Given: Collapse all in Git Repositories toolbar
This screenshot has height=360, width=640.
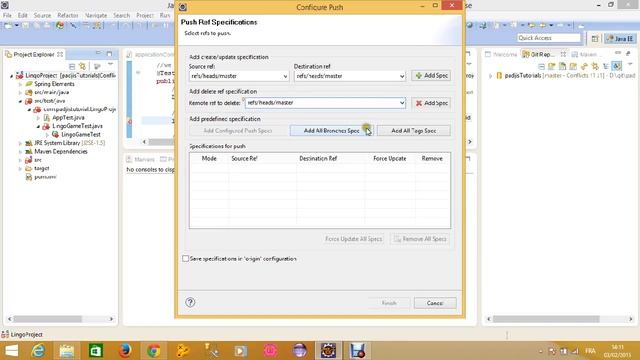Looking at the screenshot, I should (541, 66).
